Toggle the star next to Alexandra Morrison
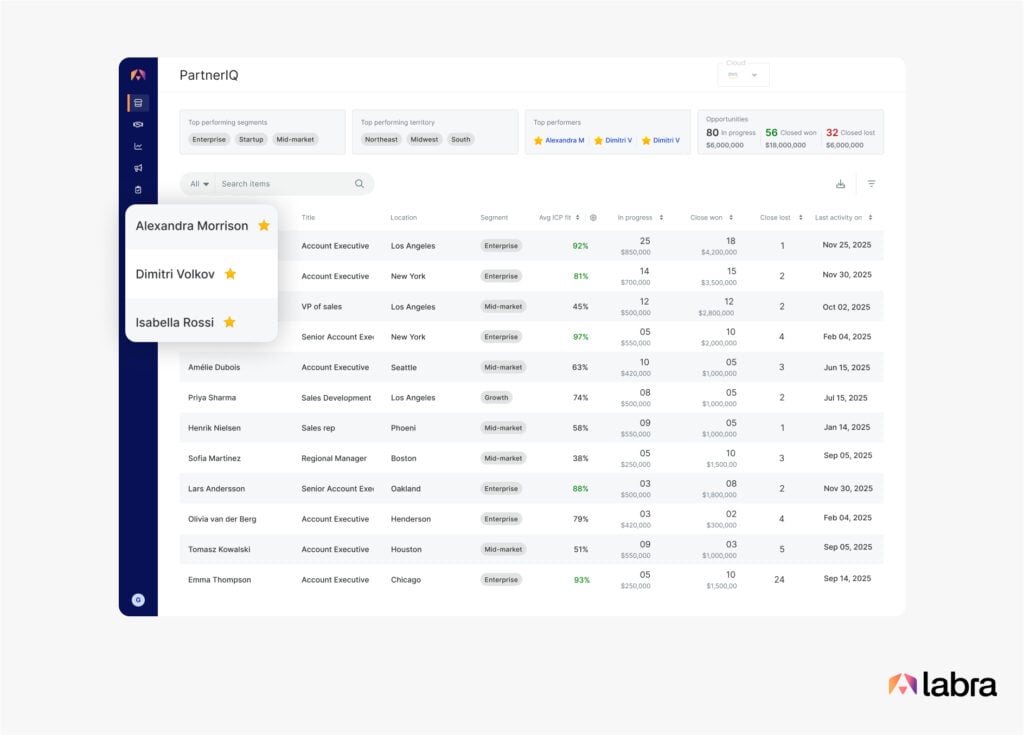Viewport: 1024px width, 735px height. pyautogui.click(x=264, y=226)
